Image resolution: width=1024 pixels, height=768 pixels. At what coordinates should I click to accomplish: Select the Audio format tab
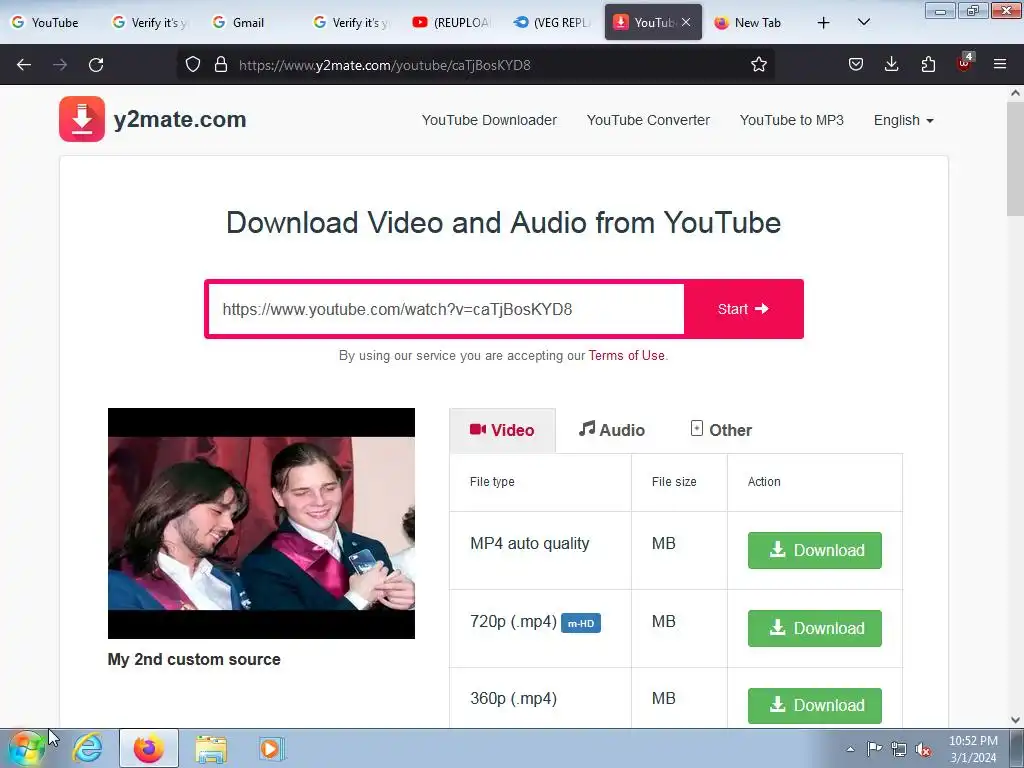(612, 430)
